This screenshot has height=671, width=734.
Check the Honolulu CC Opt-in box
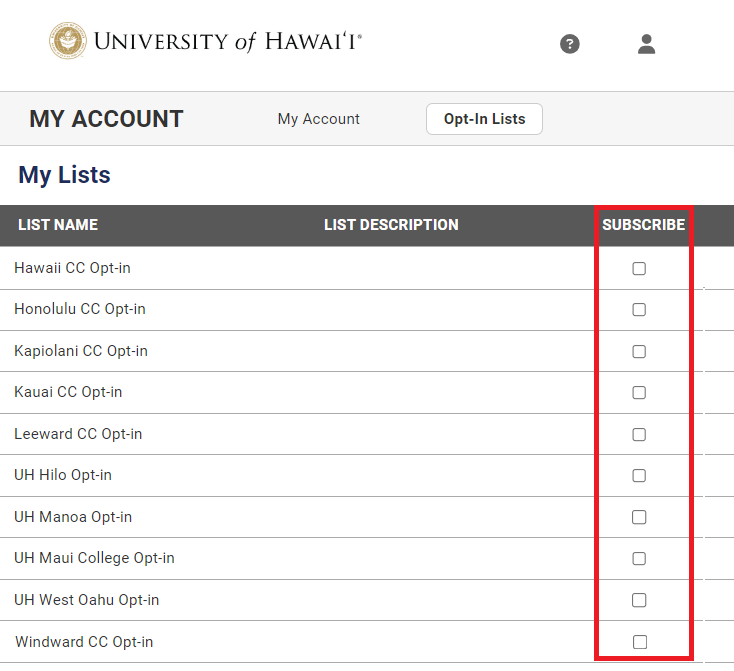pyautogui.click(x=639, y=310)
